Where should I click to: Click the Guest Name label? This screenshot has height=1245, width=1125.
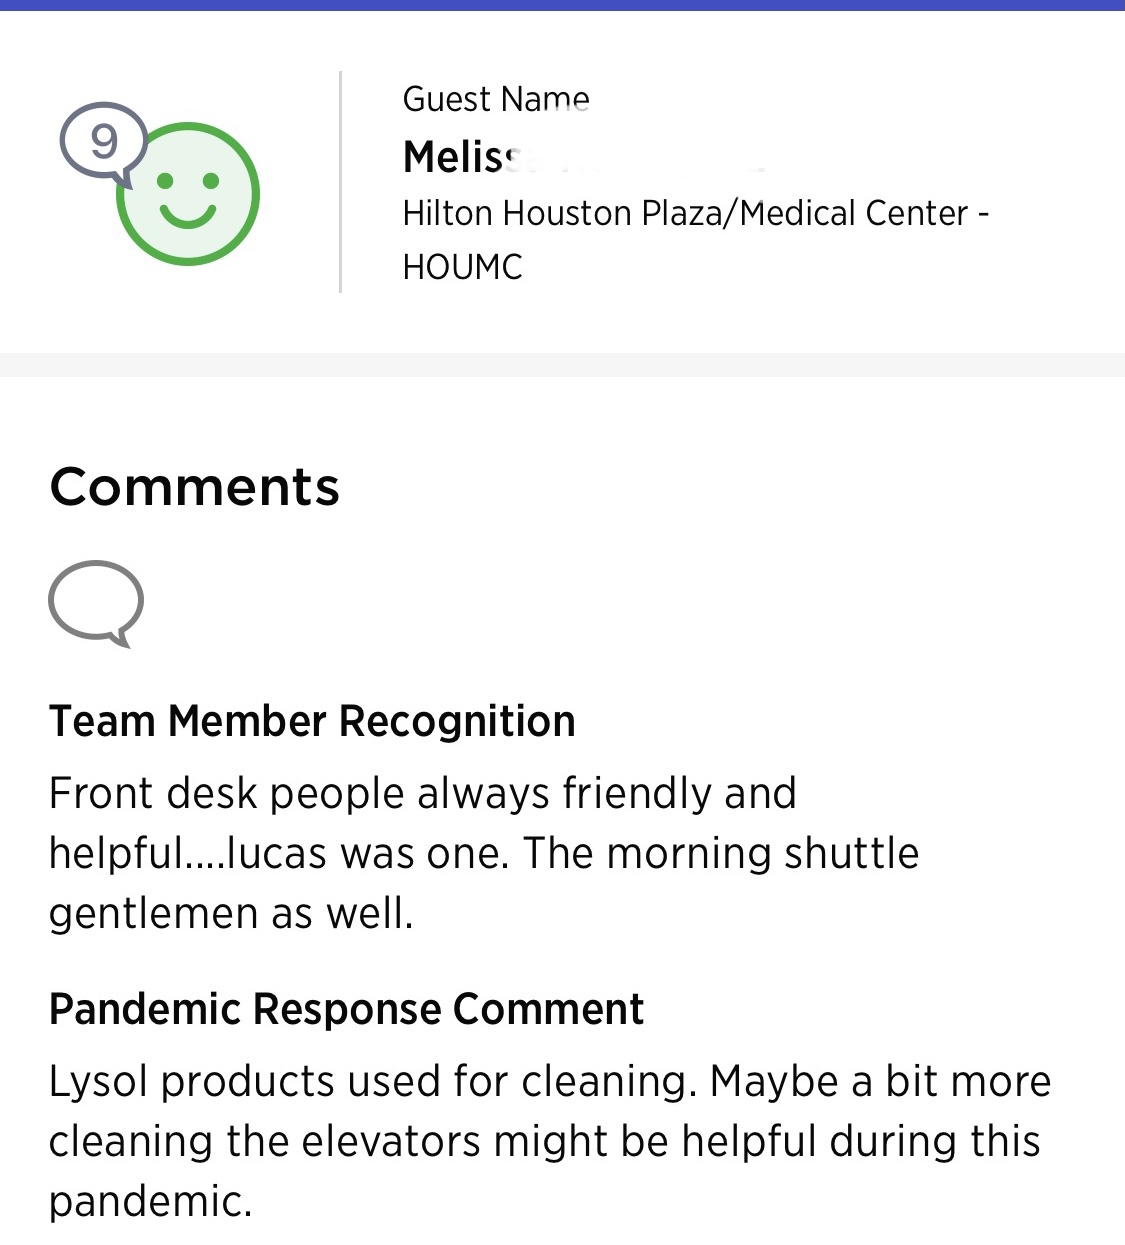[x=495, y=99]
